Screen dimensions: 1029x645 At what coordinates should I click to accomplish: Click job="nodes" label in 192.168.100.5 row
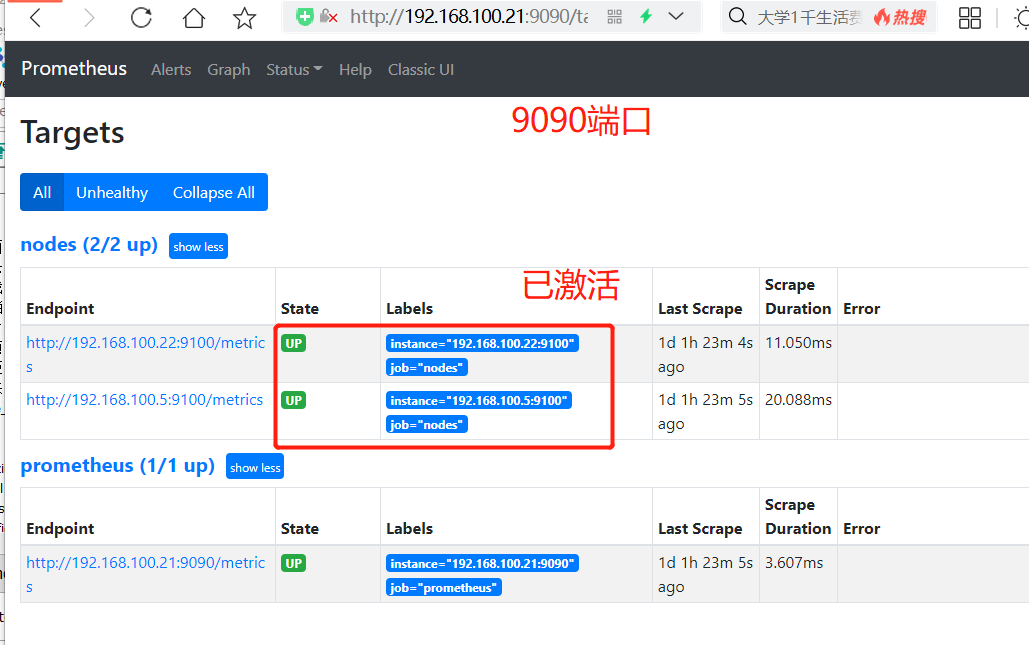427,425
